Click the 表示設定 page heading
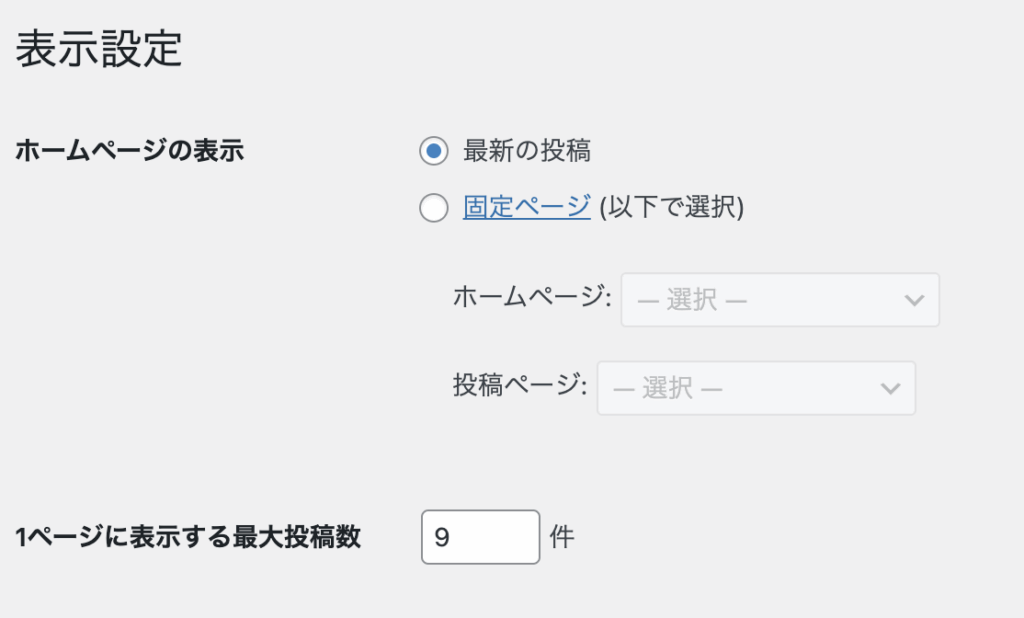The height and width of the screenshot is (618, 1024). pyautogui.click(x=99, y=48)
